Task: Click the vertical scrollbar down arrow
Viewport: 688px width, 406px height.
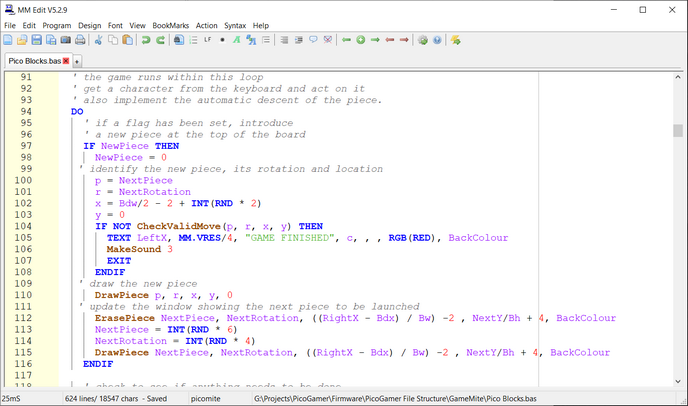Action: [678, 381]
